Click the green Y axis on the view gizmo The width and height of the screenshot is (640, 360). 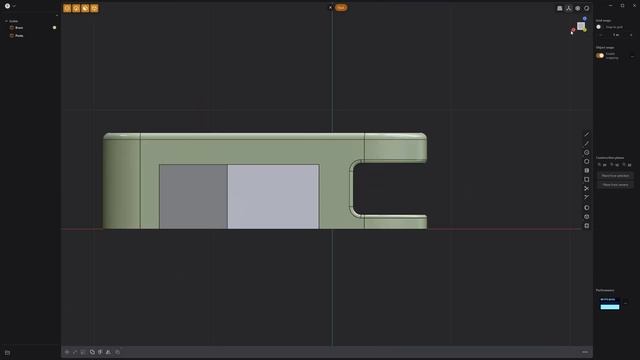coord(584,30)
